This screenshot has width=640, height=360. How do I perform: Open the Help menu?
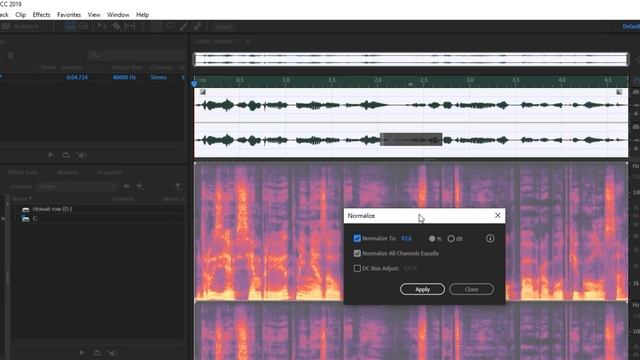pos(142,15)
